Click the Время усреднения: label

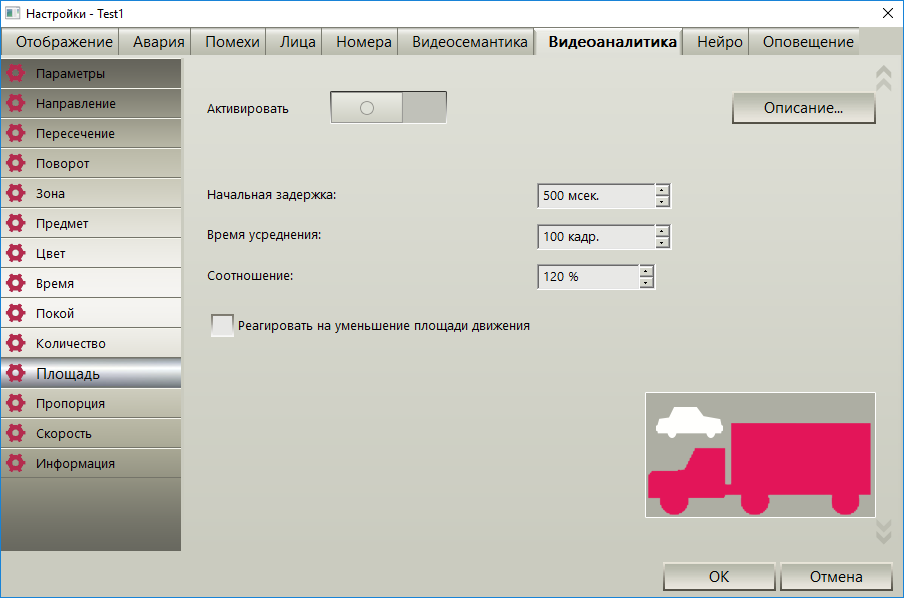264,235
